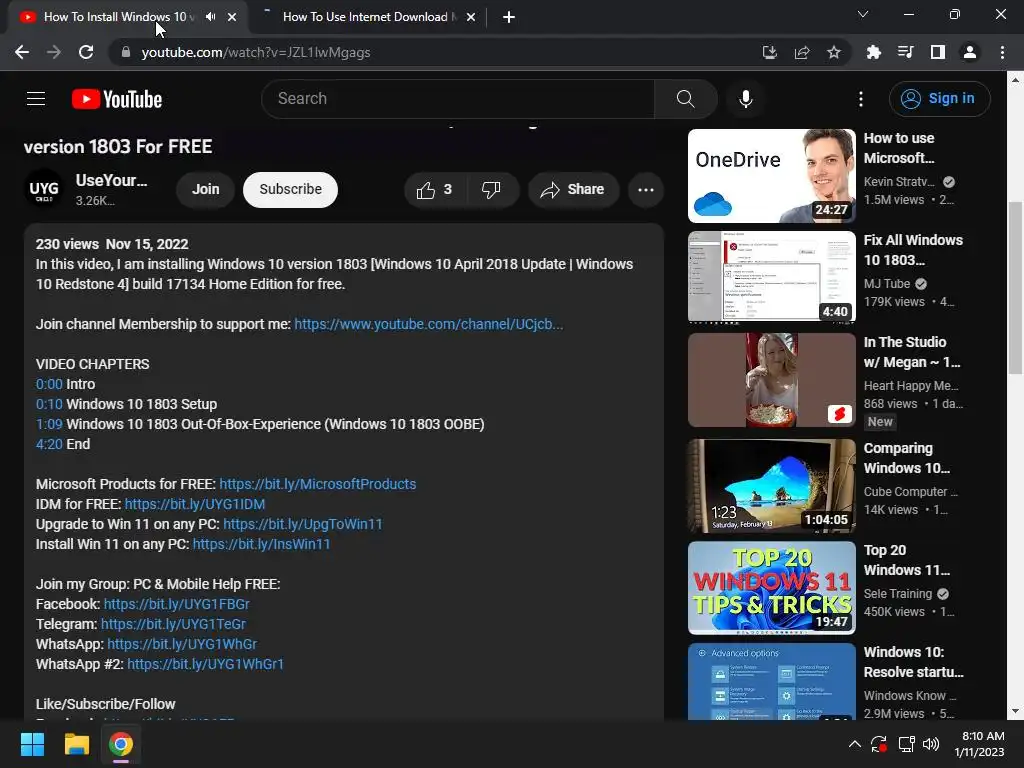Open Comparing Windows 10 video thumbnail
The image size is (1024, 768).
click(771, 486)
